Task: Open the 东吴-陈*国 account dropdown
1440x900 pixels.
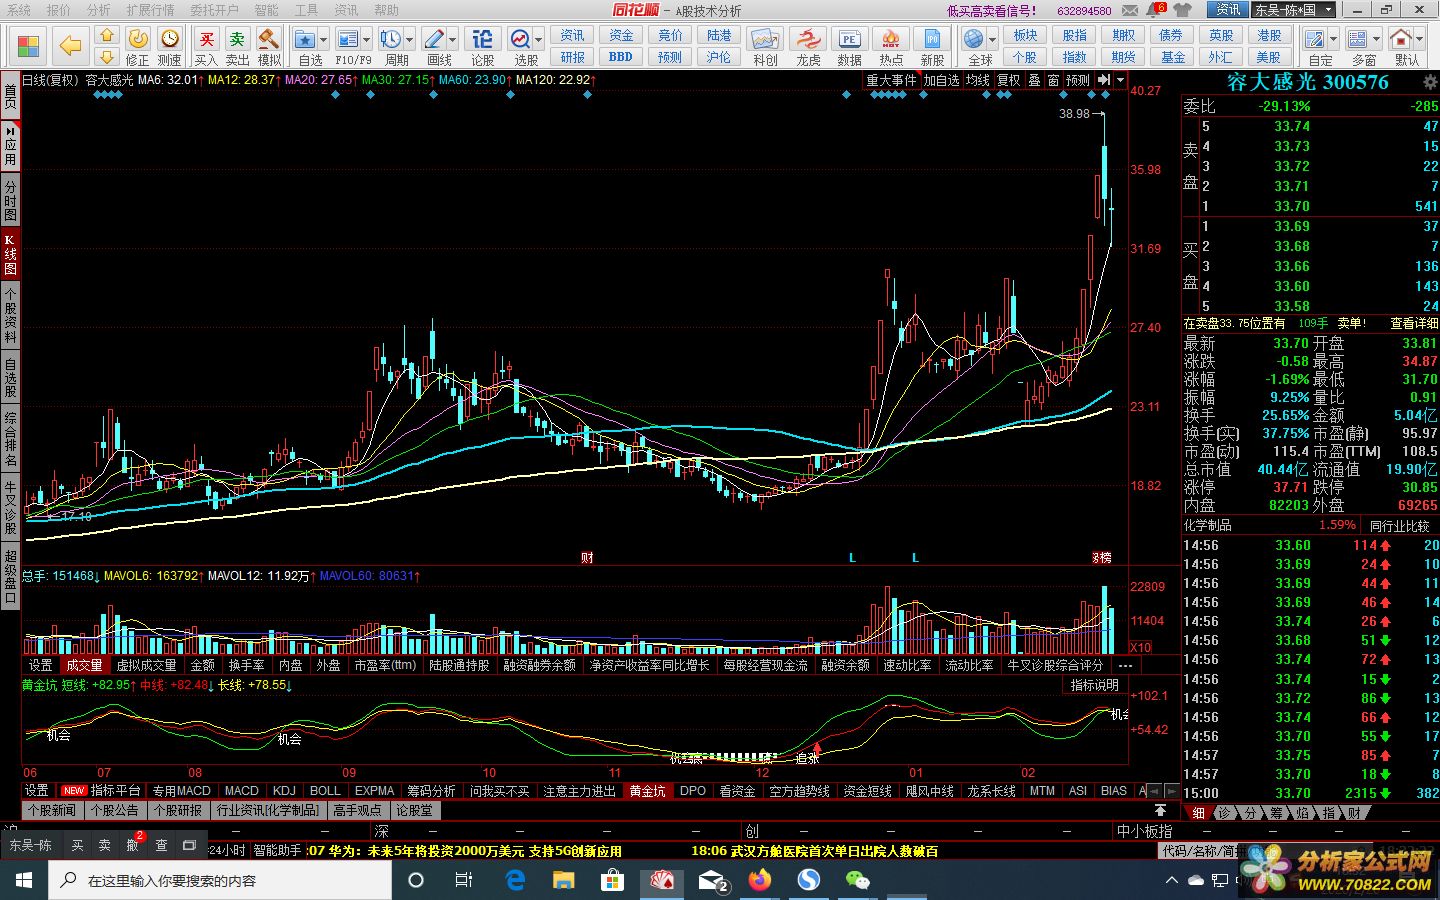Action: [x=1293, y=10]
